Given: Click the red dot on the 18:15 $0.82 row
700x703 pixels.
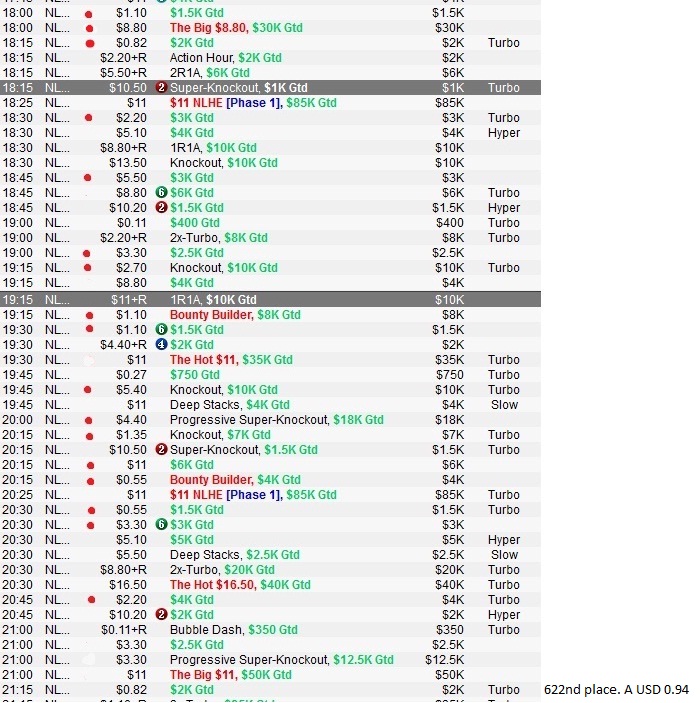Looking at the screenshot, I should click(x=90, y=43).
